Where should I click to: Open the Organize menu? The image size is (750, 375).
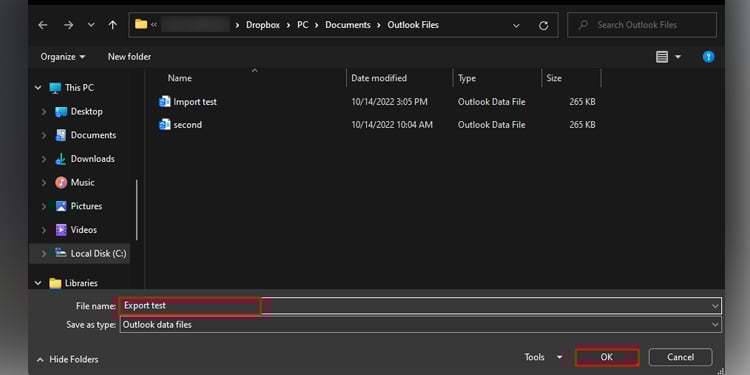pyautogui.click(x=63, y=57)
